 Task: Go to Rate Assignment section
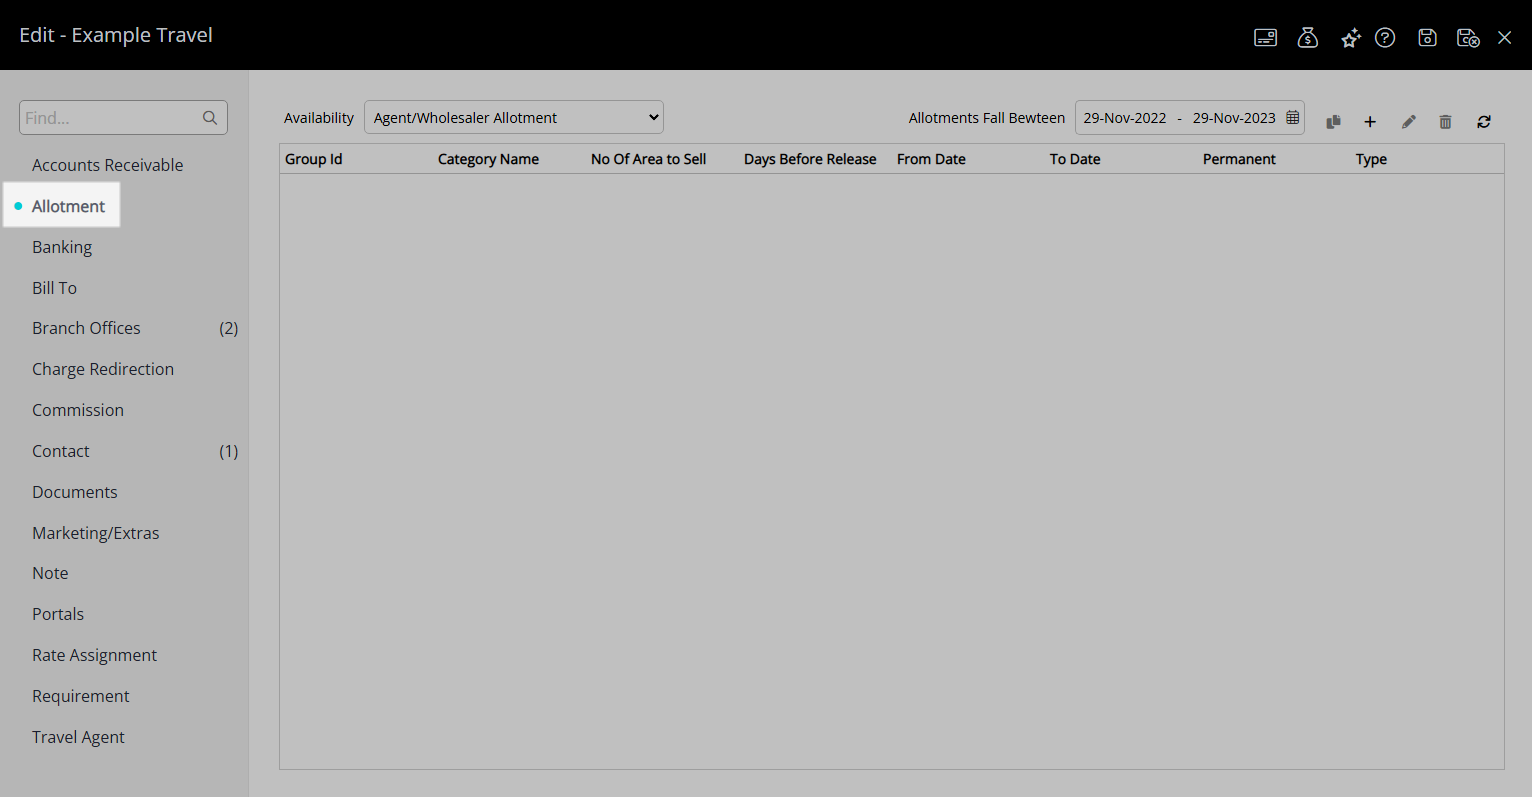click(95, 655)
